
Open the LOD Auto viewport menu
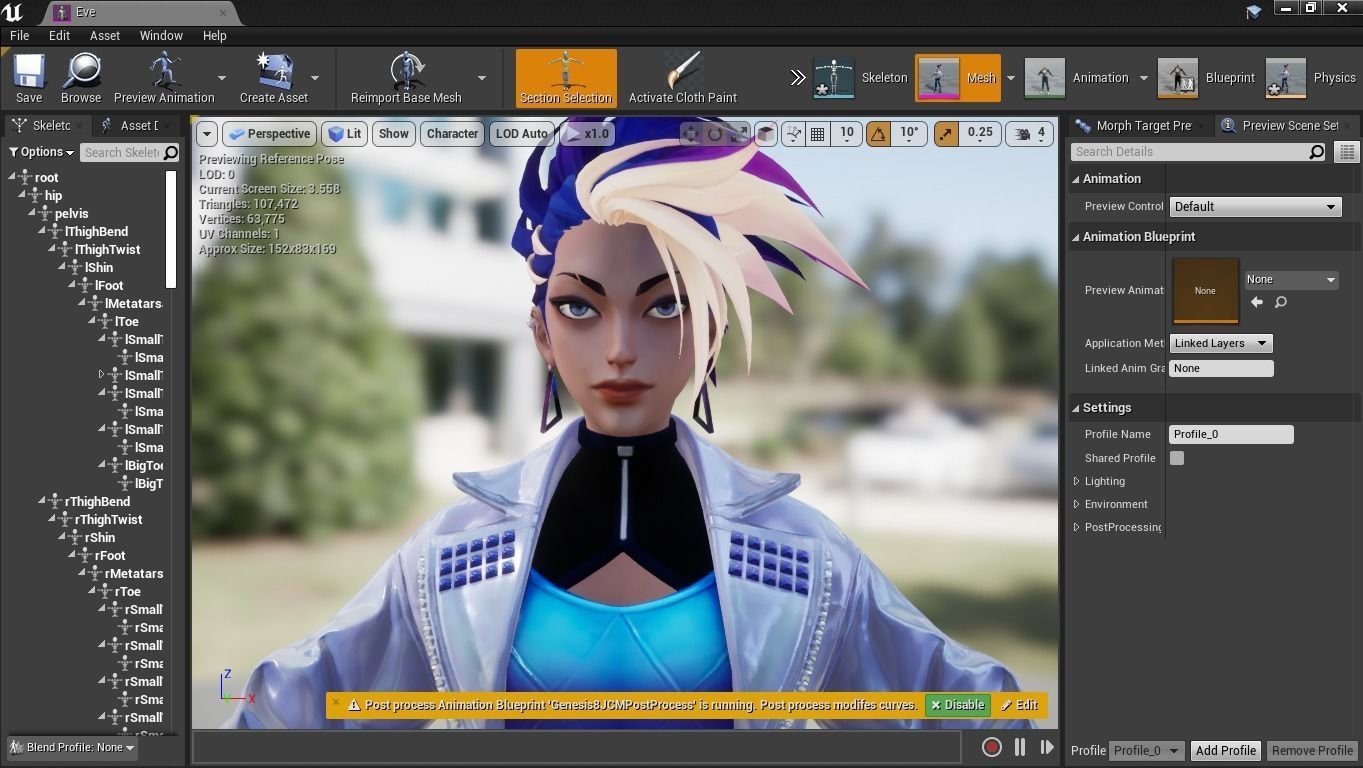[521, 134]
